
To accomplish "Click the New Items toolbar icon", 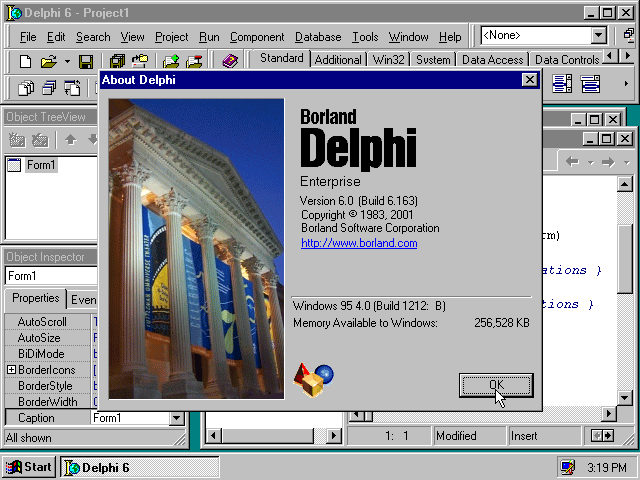I will (x=25, y=62).
